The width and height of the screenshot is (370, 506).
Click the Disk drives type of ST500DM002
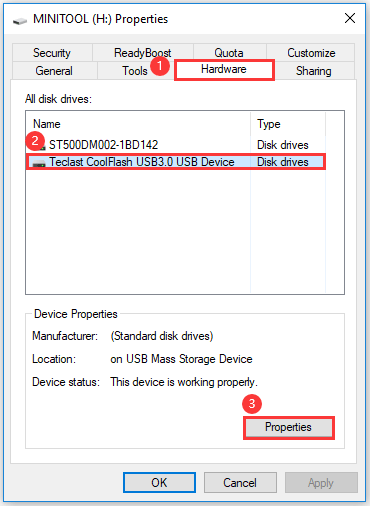[283, 145]
